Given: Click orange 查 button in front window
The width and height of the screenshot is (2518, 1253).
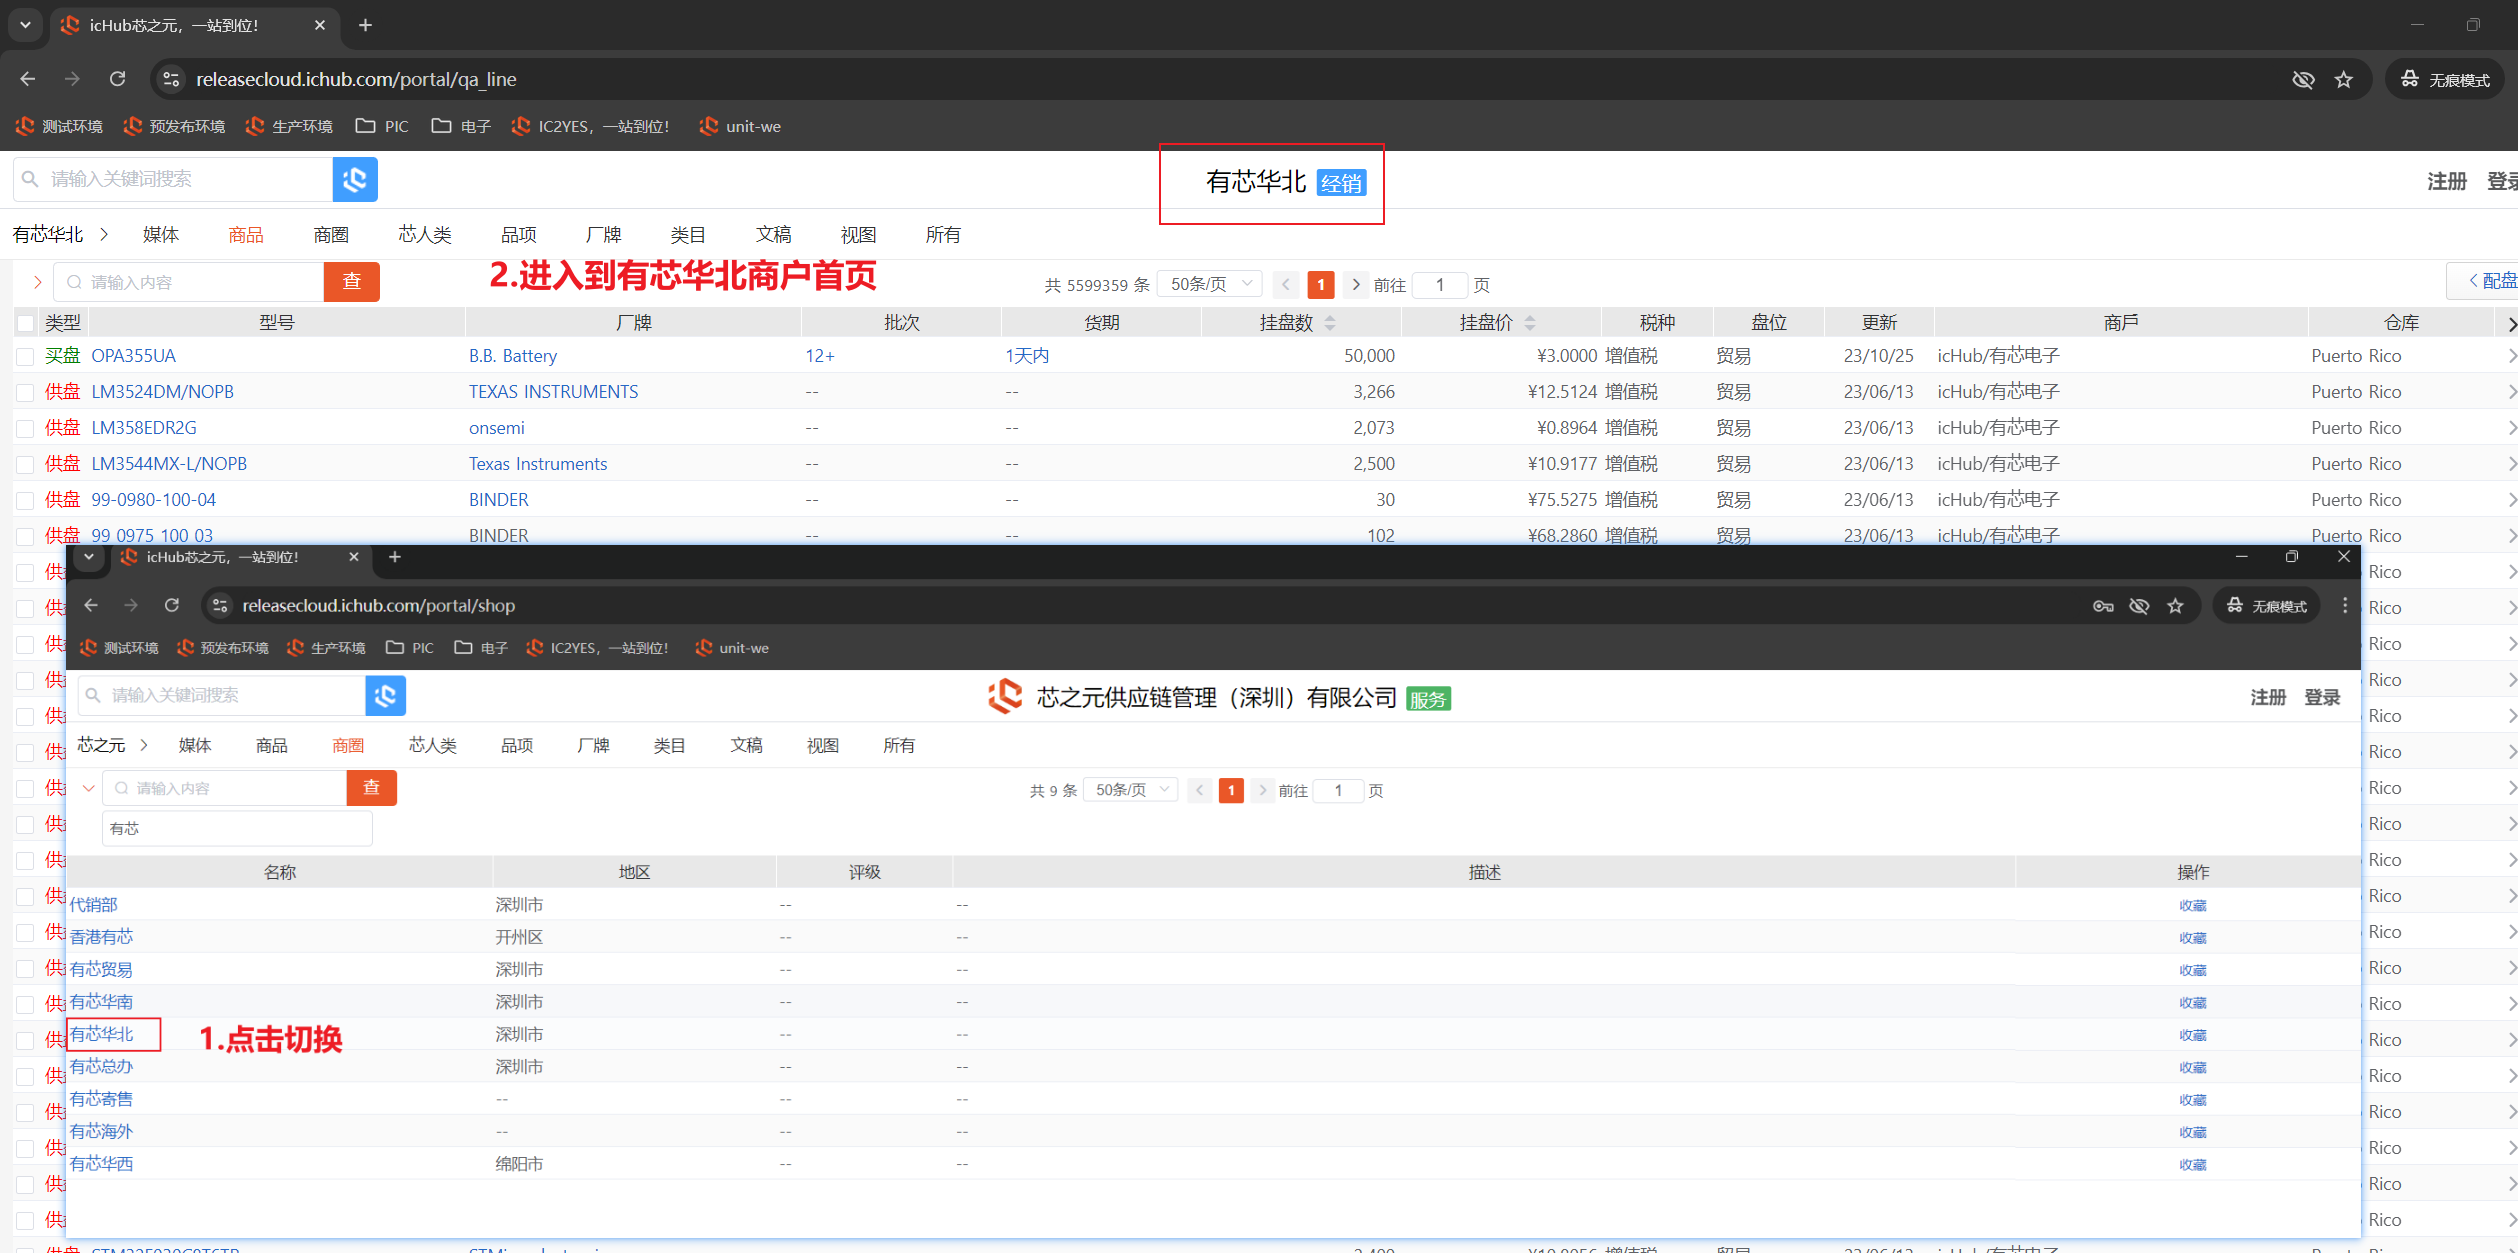Looking at the screenshot, I should pyautogui.click(x=371, y=788).
